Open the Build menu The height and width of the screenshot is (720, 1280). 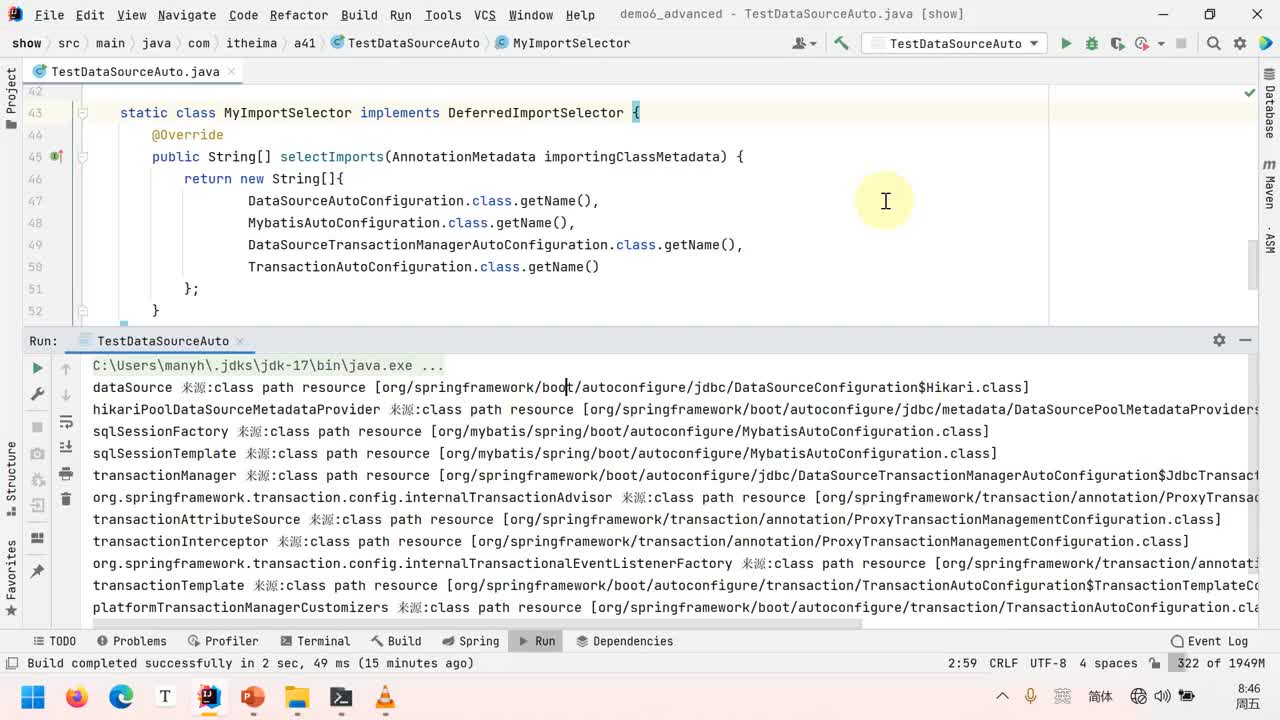click(359, 15)
